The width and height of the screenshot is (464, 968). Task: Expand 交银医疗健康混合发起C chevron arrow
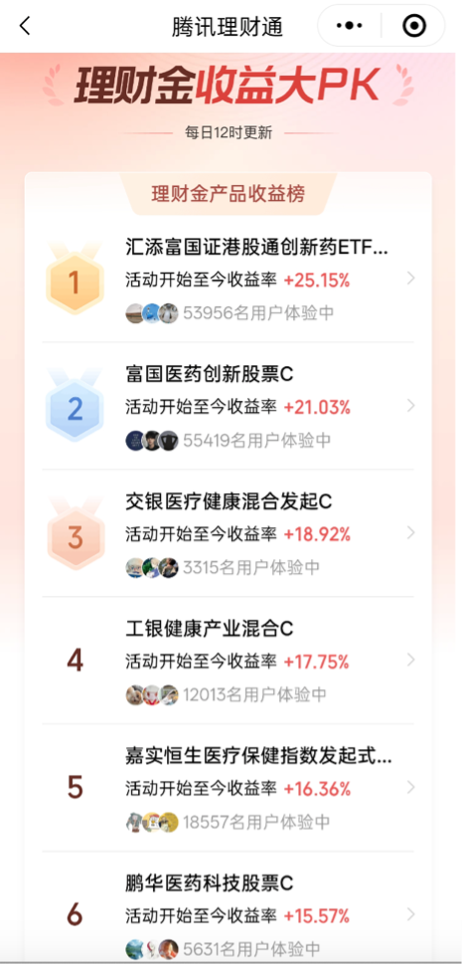point(411,533)
